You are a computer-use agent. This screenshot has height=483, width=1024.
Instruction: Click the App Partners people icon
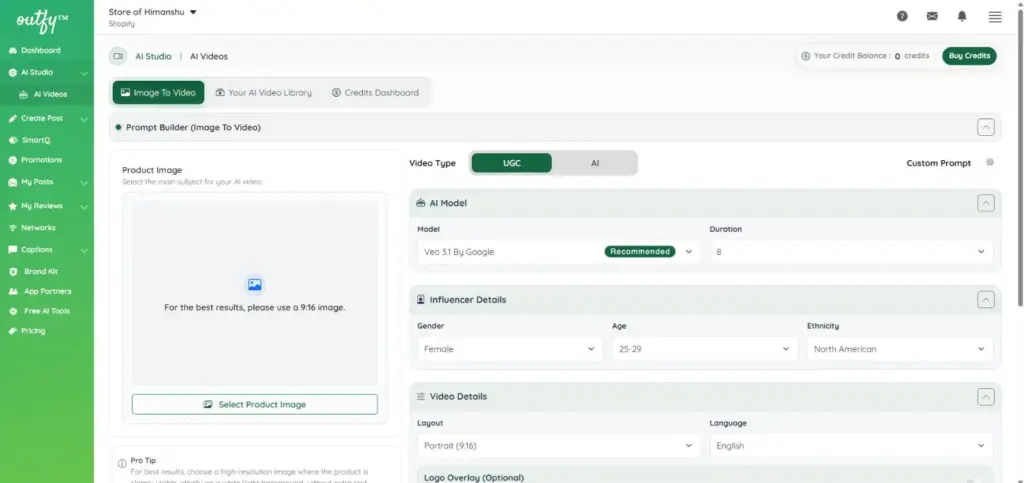point(13,291)
